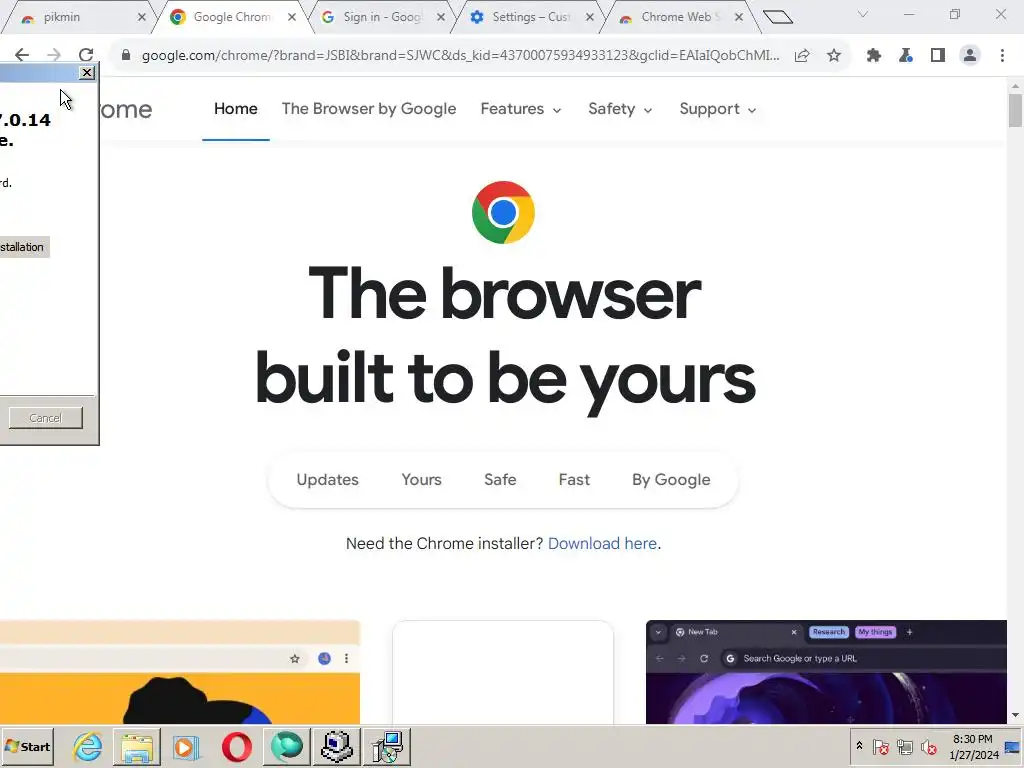Bookmark this tab with the star icon

[834, 56]
